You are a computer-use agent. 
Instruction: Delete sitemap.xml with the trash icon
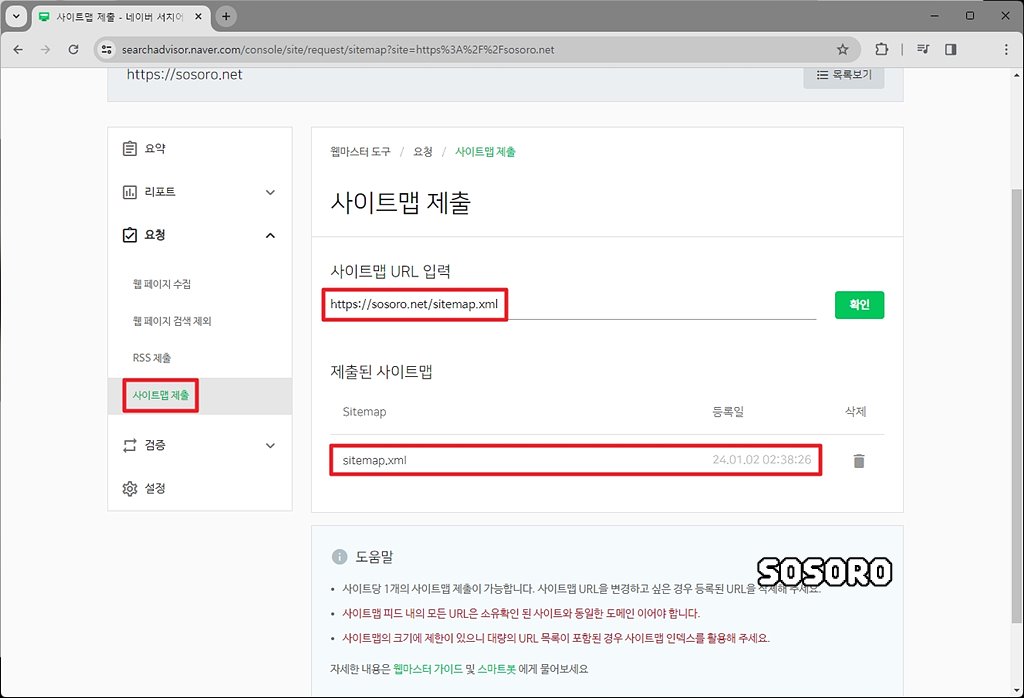pyautogui.click(x=859, y=461)
